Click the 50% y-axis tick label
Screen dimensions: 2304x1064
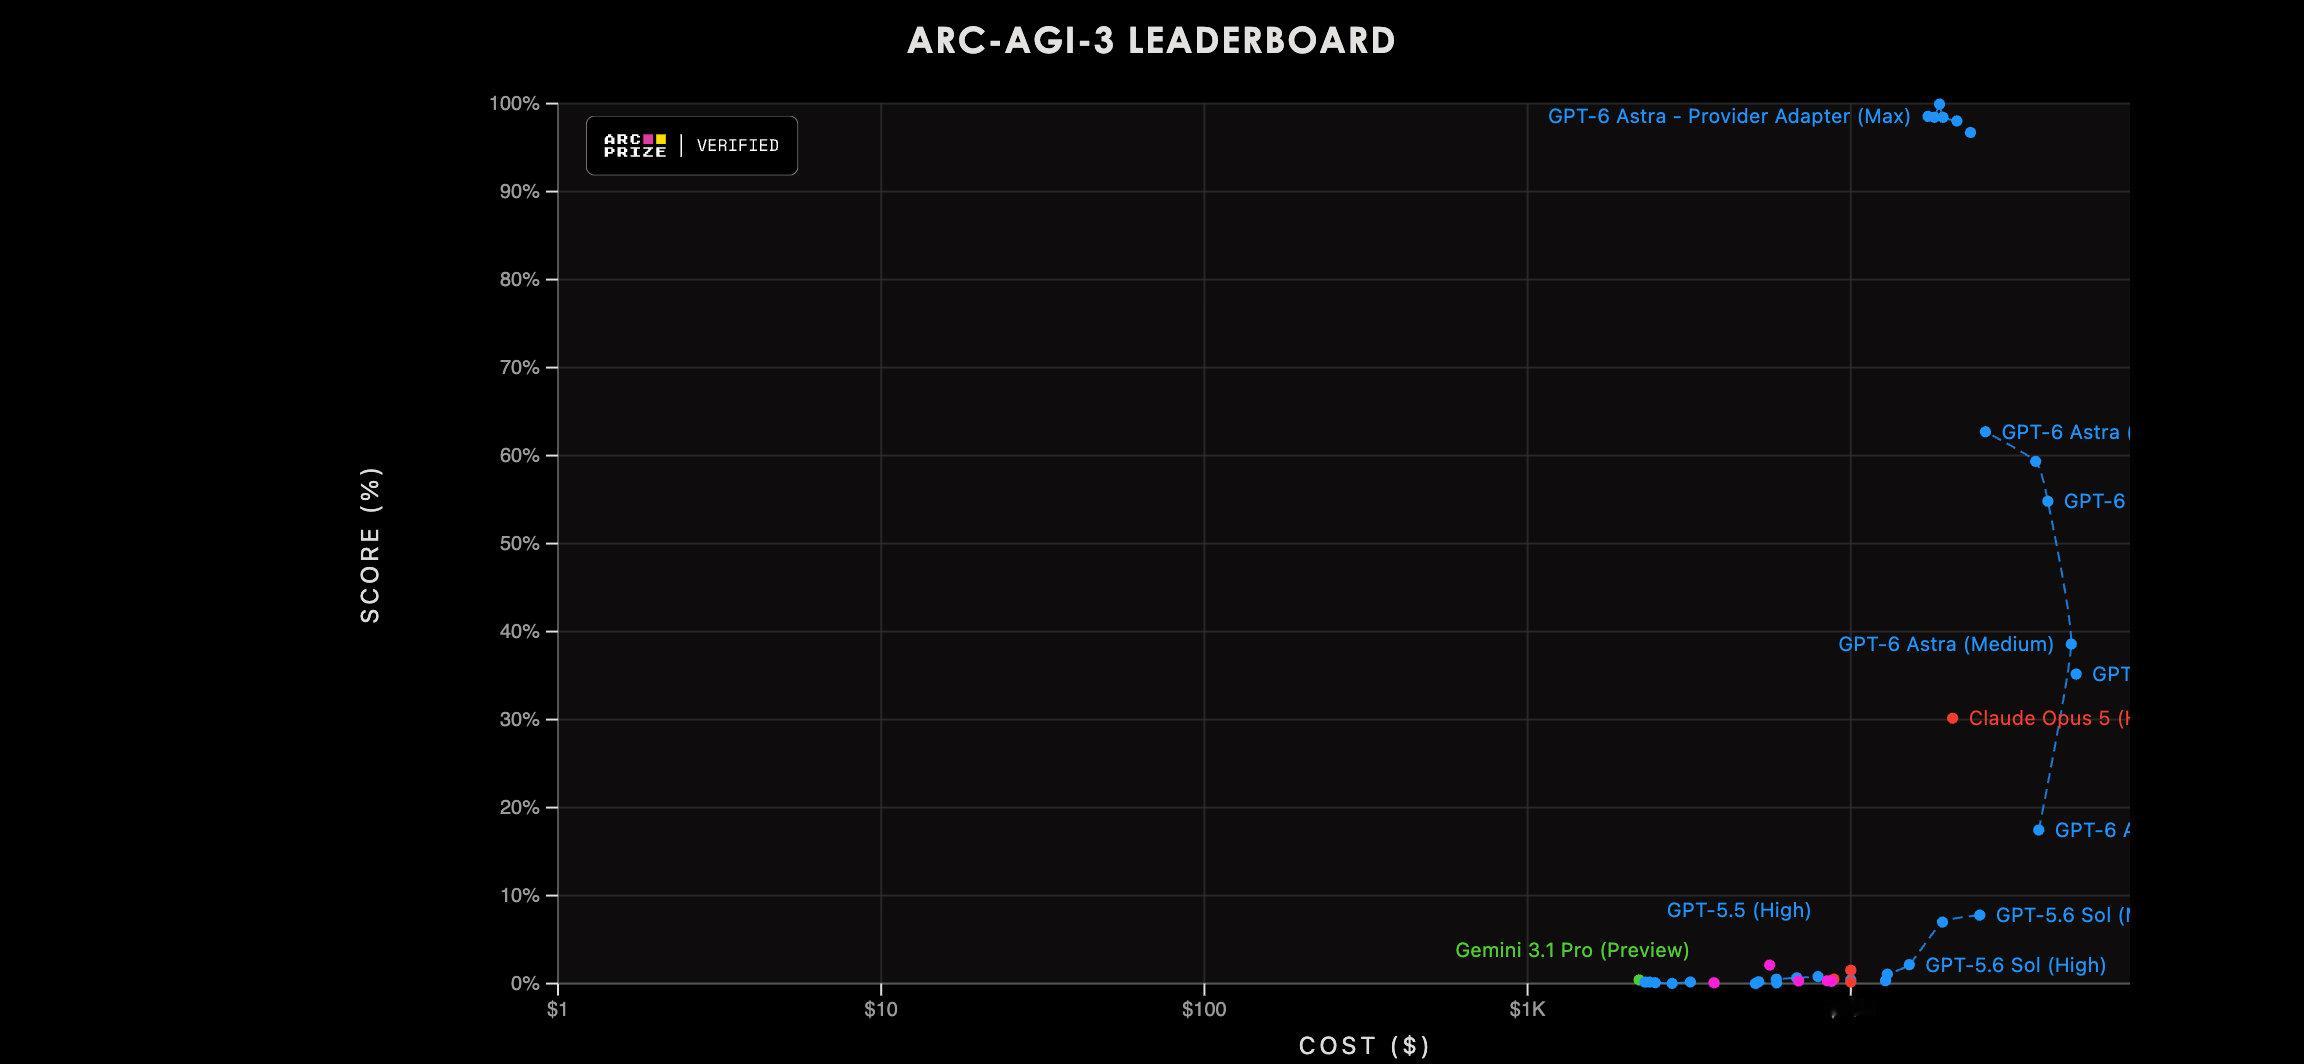click(x=520, y=544)
